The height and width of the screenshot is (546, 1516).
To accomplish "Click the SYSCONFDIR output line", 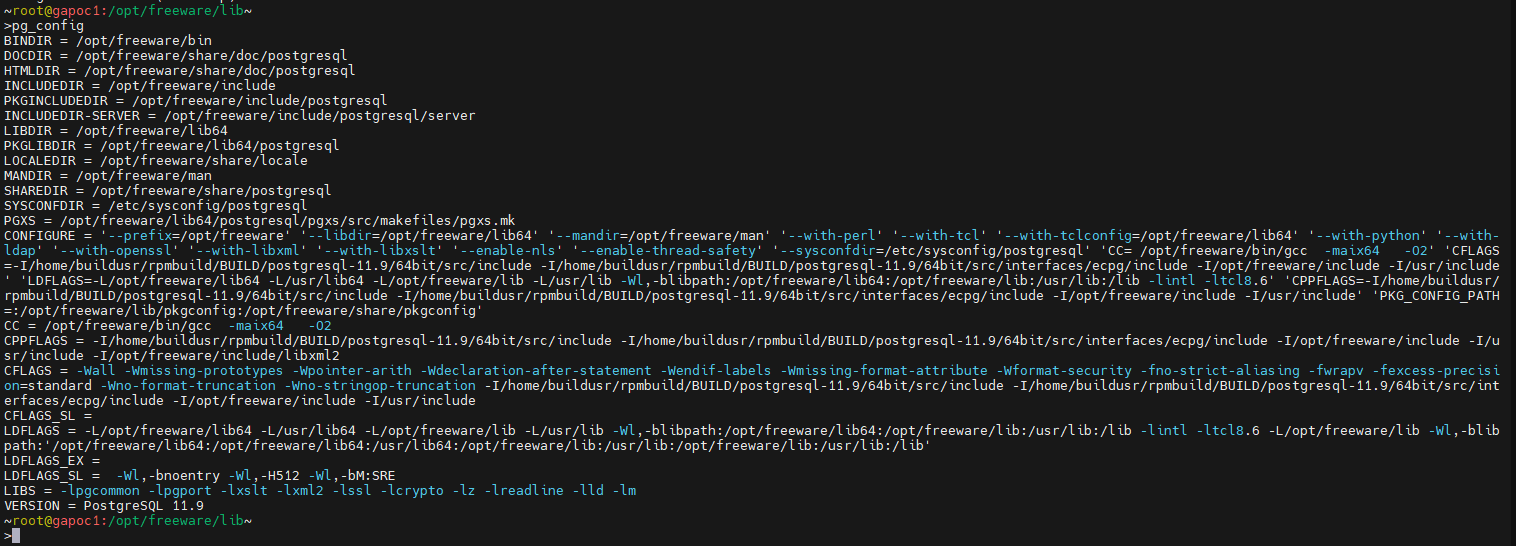I will (156, 205).
